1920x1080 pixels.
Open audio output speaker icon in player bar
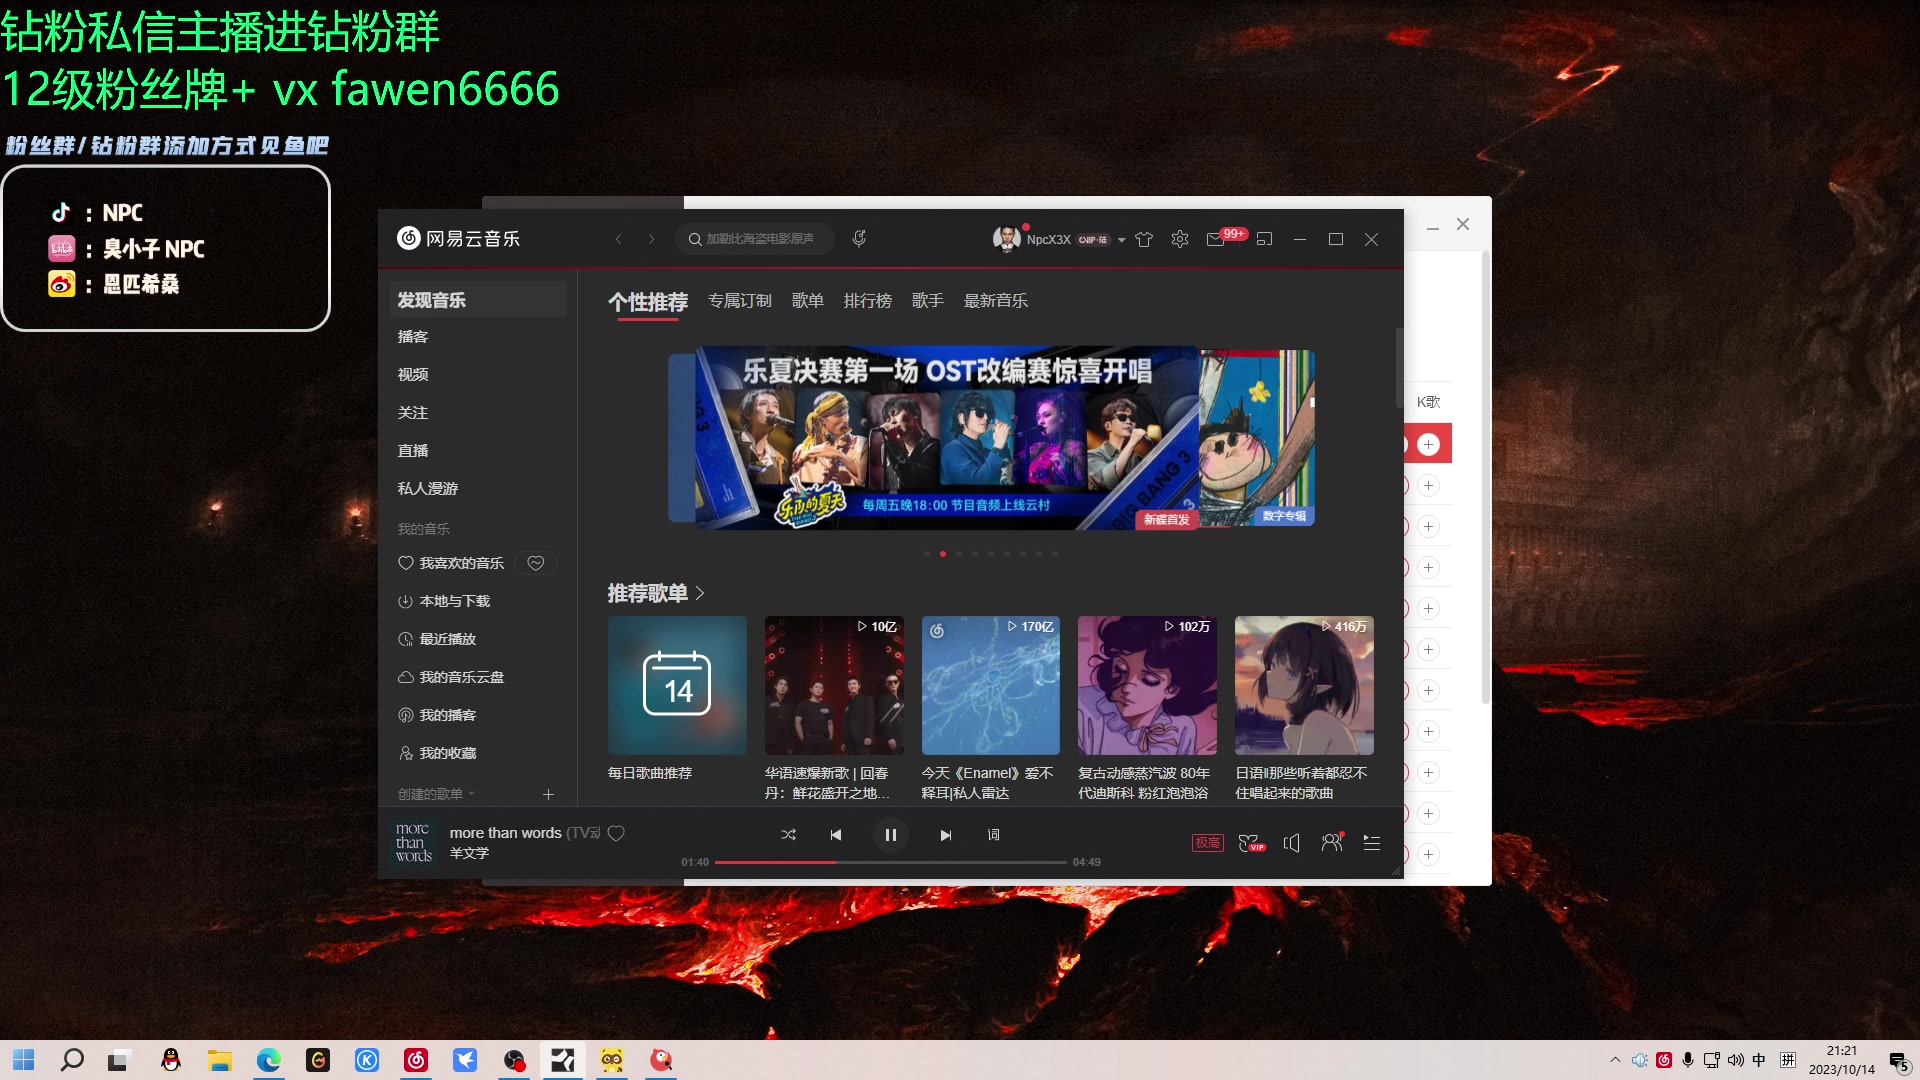pyautogui.click(x=1292, y=843)
